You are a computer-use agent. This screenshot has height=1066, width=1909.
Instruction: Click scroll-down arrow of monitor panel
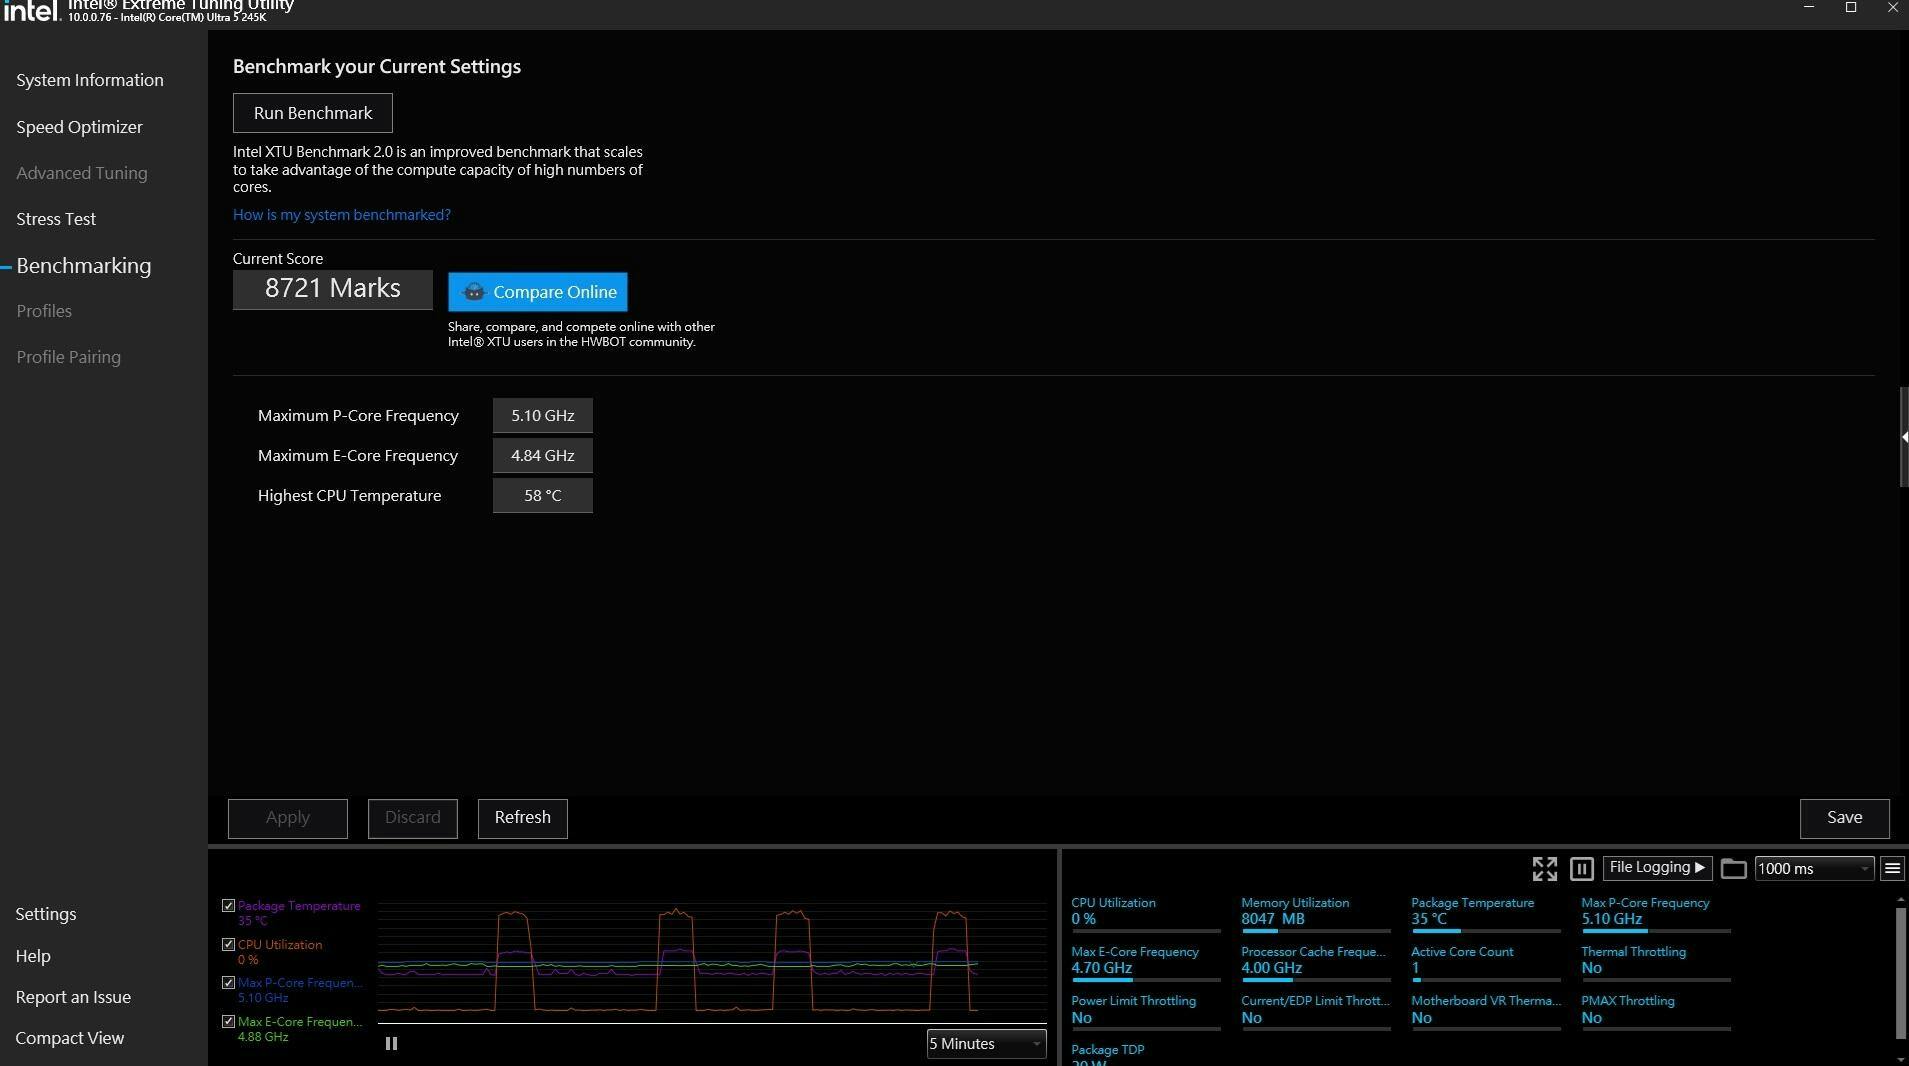coord(1901,1059)
